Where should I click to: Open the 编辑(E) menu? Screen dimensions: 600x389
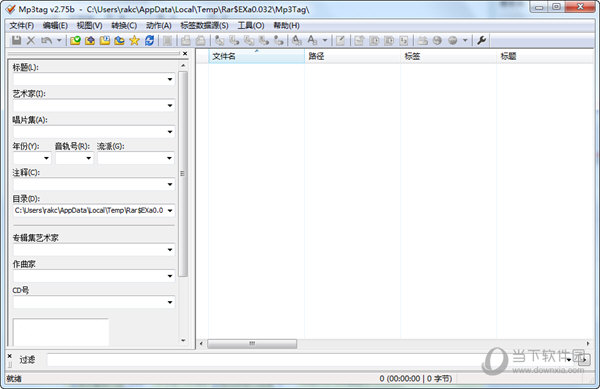pos(55,26)
